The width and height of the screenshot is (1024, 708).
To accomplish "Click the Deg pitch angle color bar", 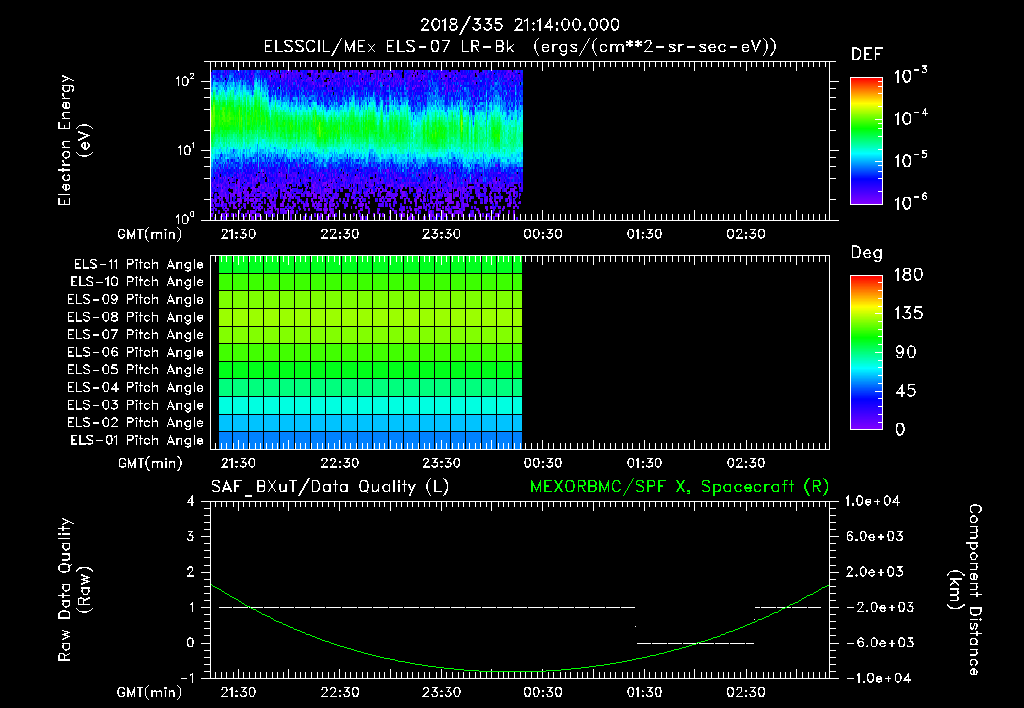I will tap(865, 352).
